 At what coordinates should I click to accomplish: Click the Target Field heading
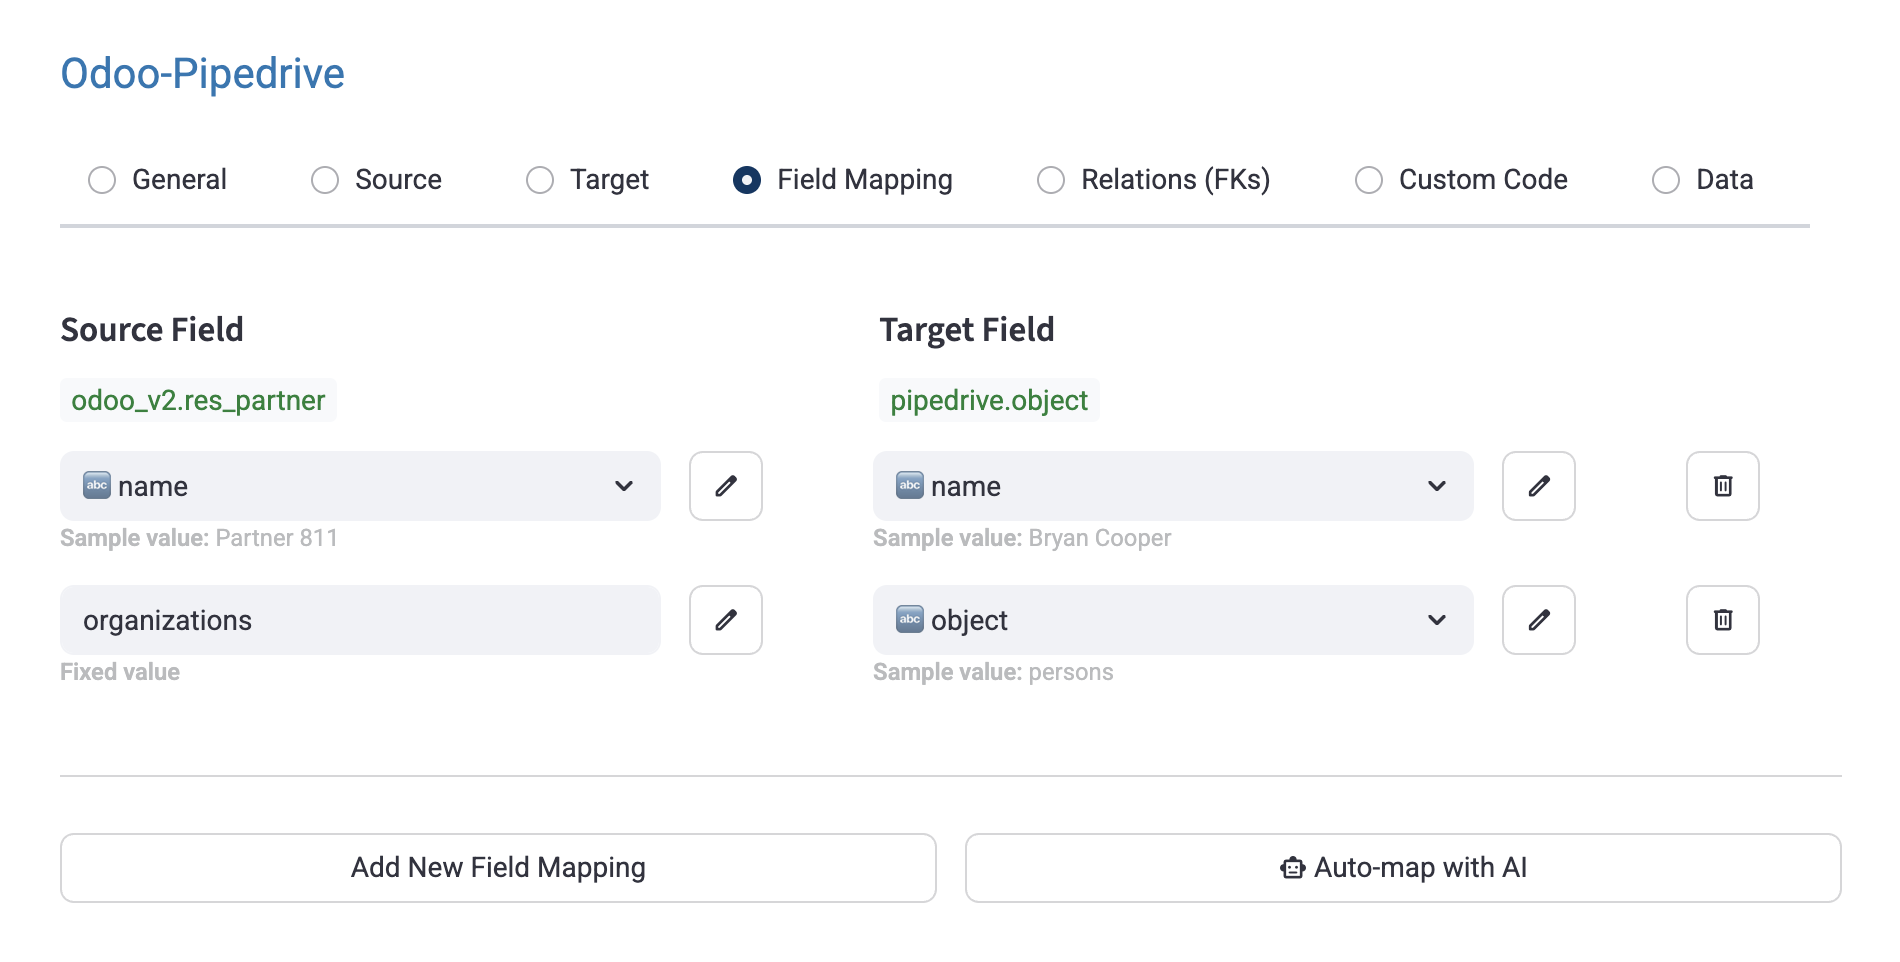tap(967, 330)
